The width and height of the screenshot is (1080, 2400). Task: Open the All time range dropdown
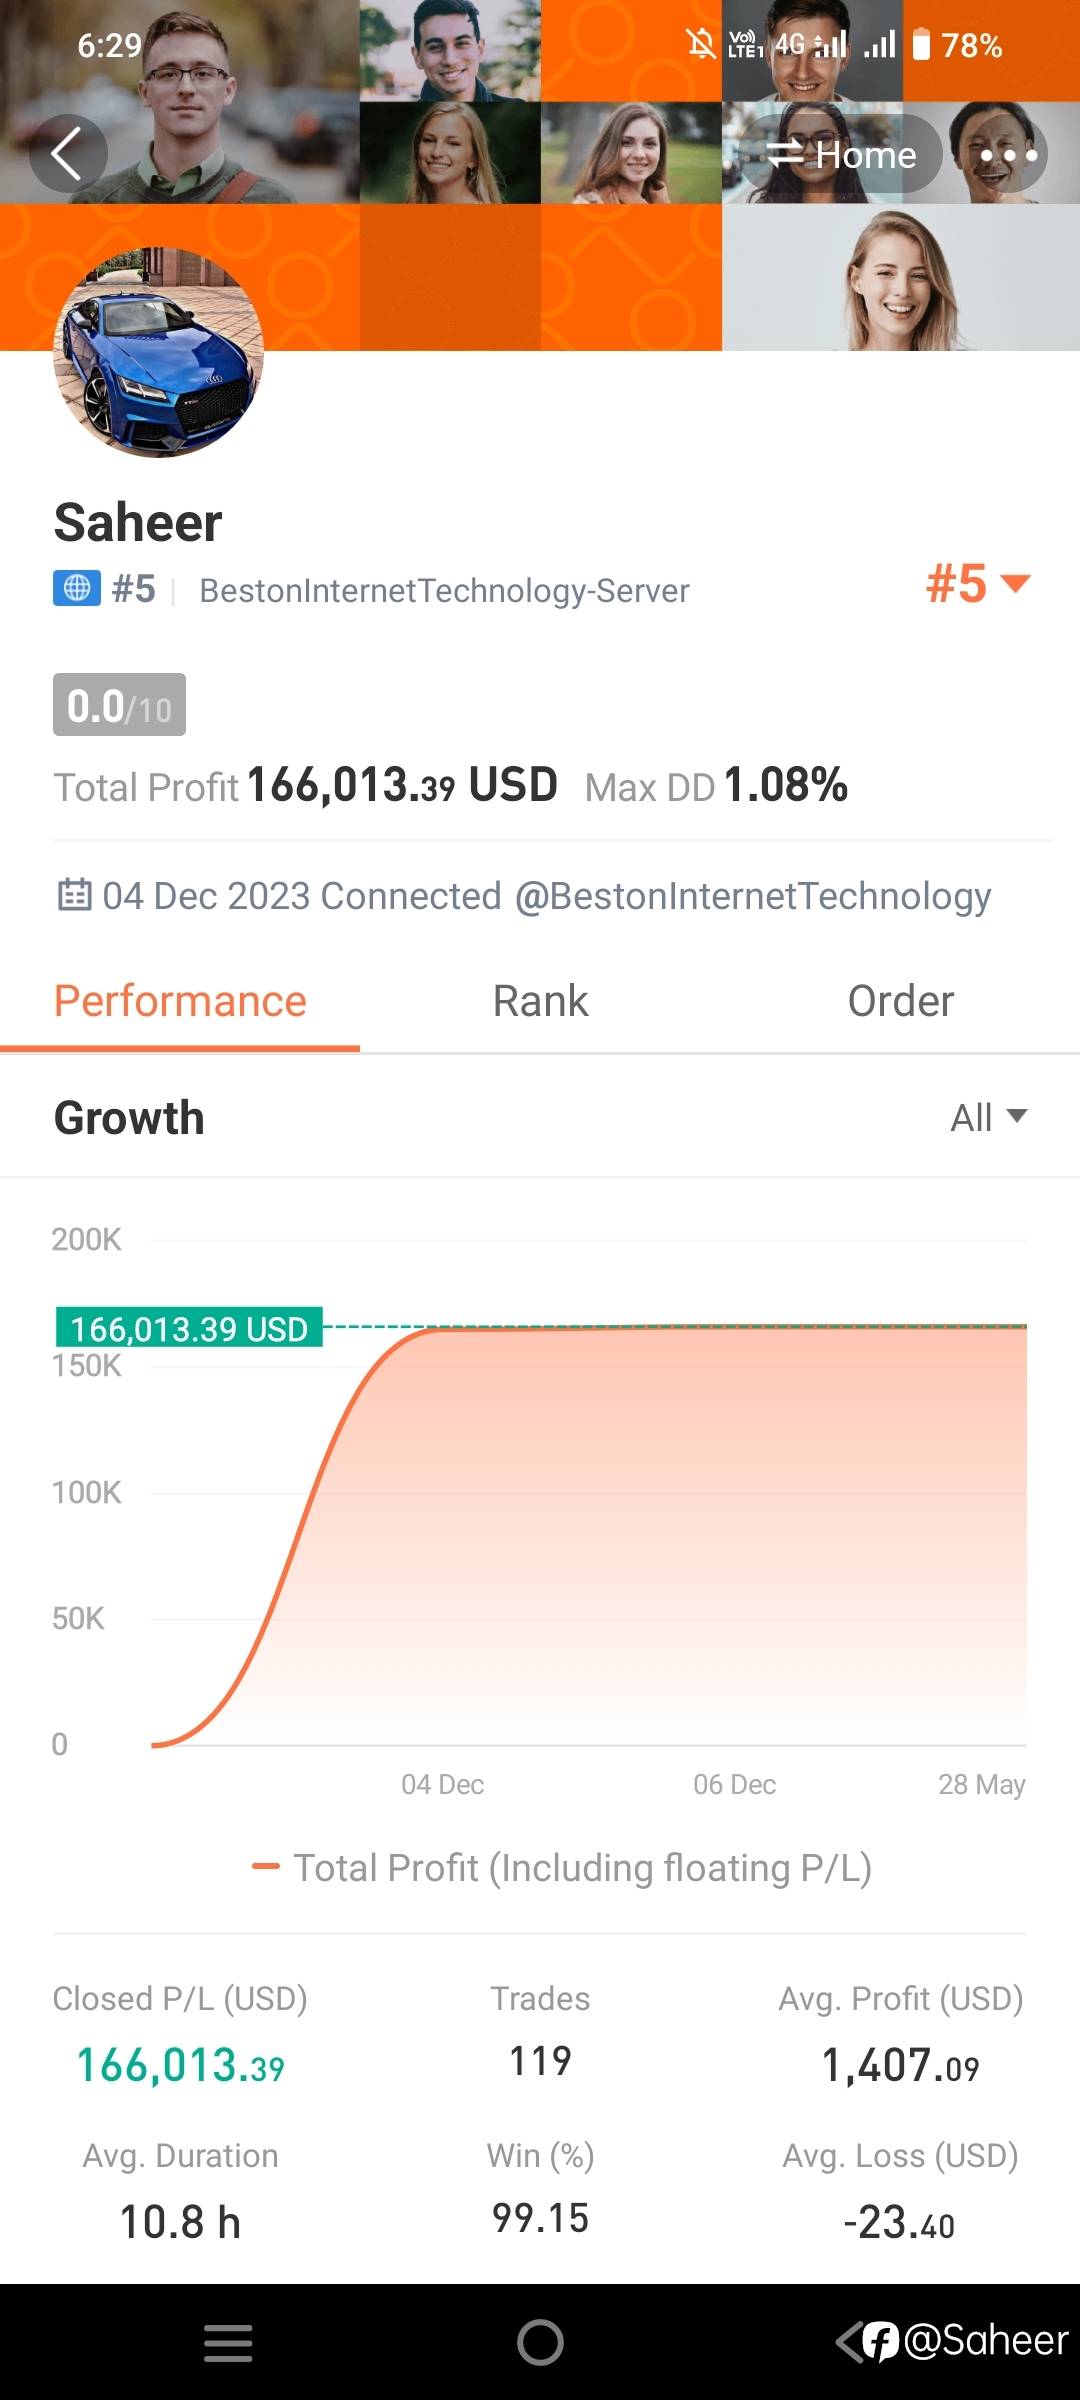(x=988, y=1118)
